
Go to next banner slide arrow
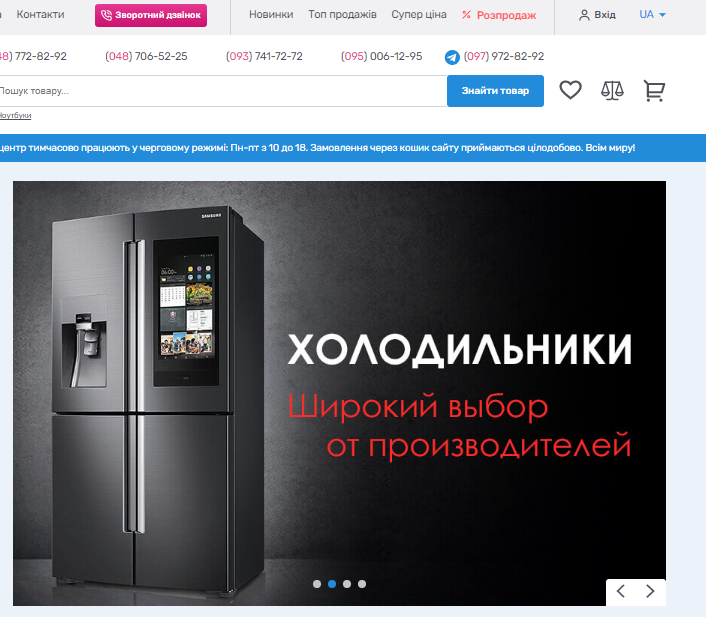point(650,591)
